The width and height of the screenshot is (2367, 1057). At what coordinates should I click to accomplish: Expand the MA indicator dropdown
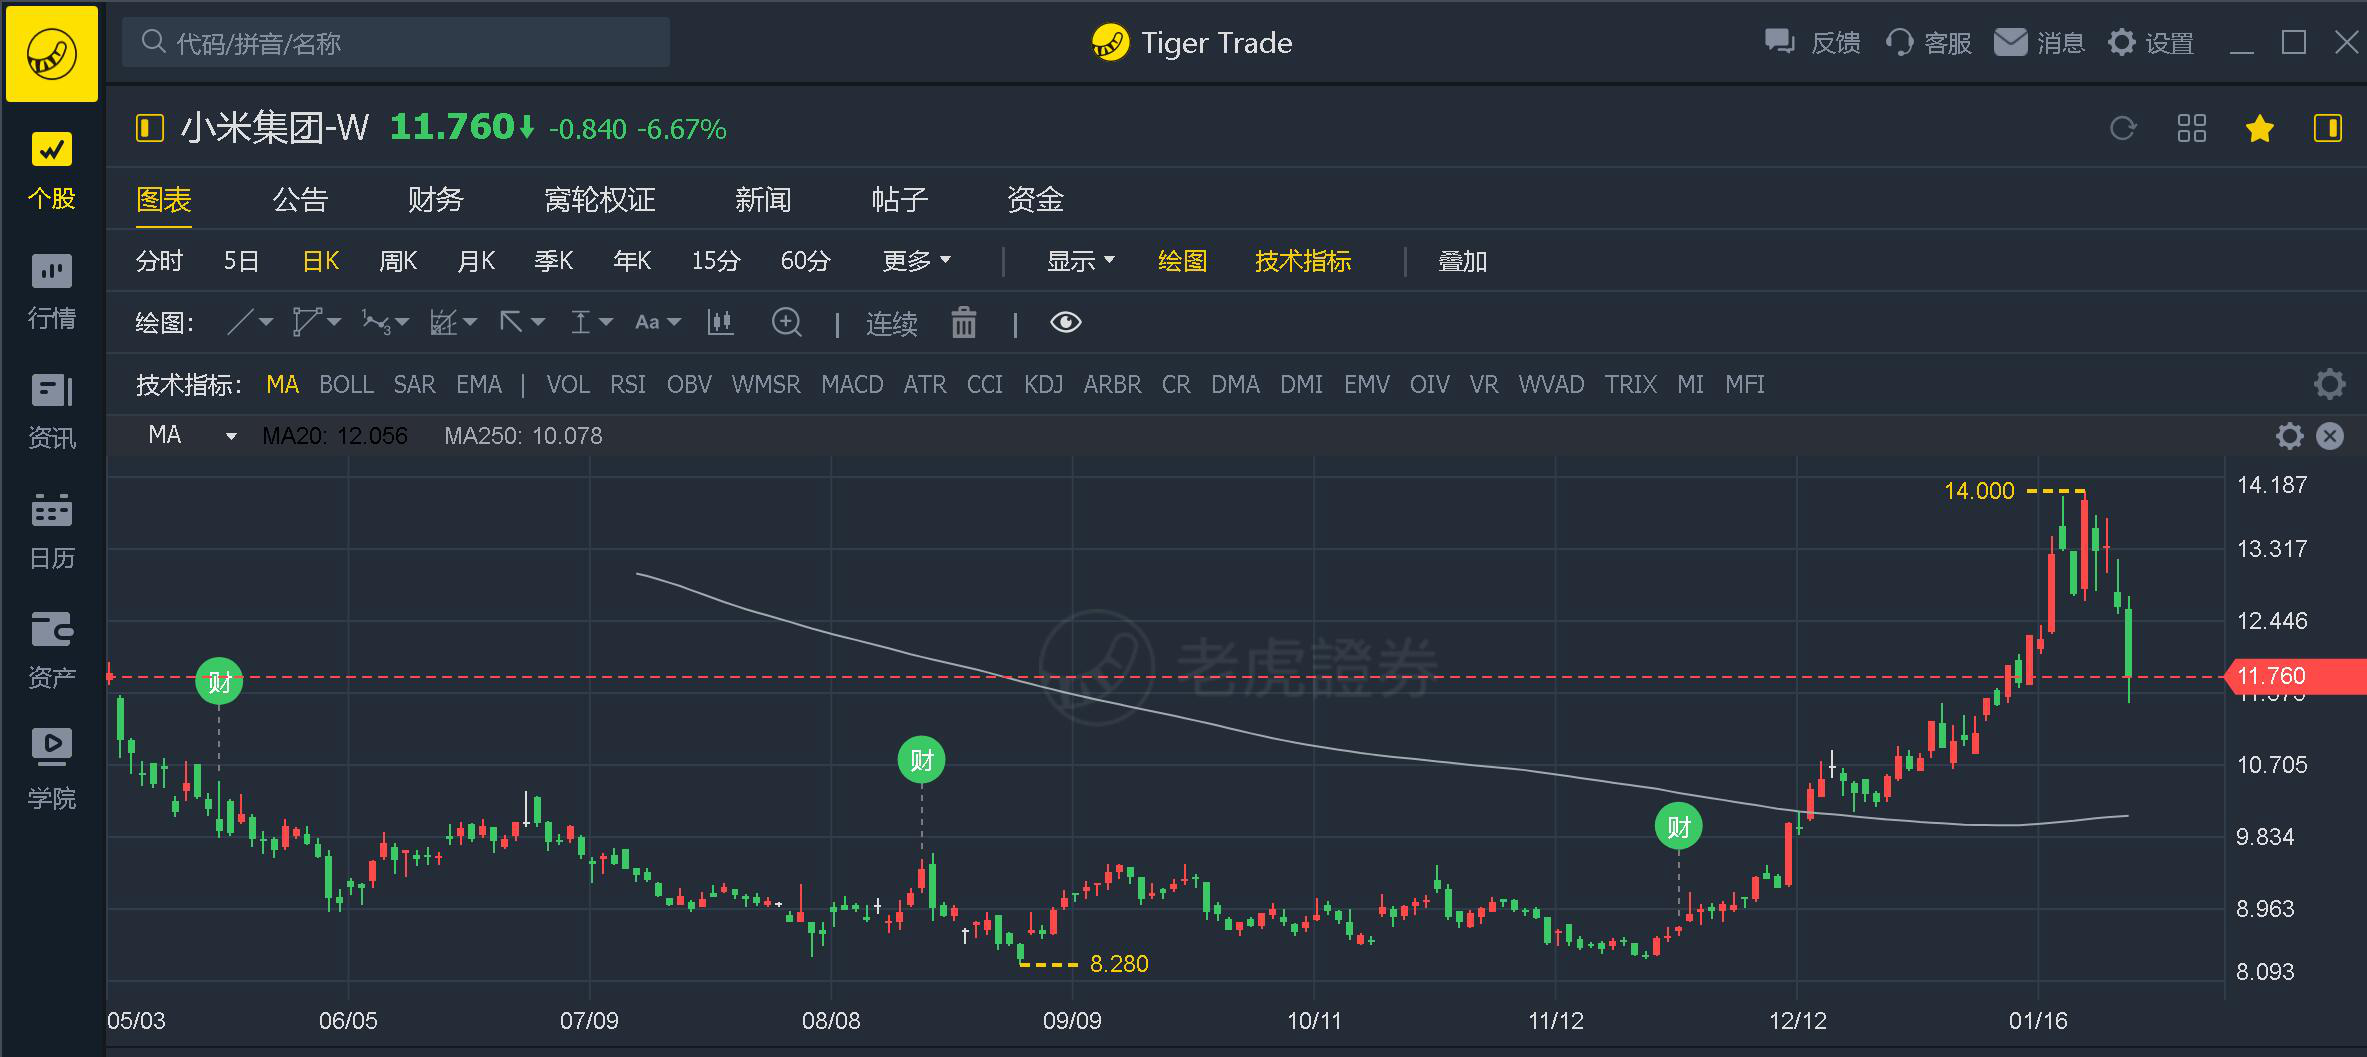point(231,436)
